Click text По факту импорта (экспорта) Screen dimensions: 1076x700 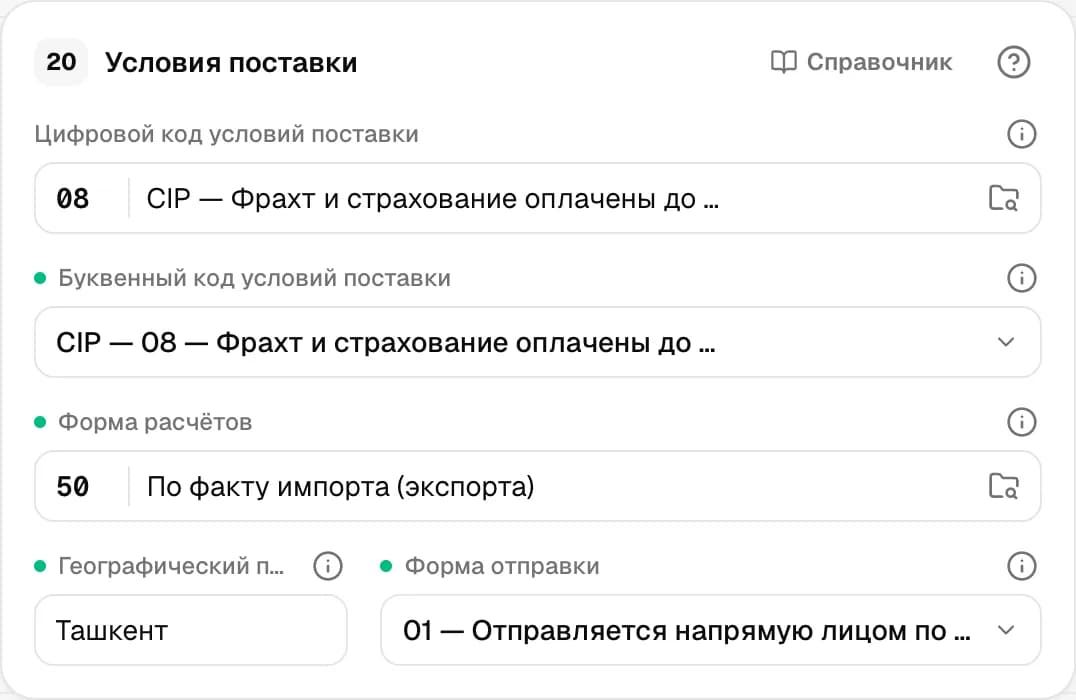[x=340, y=487]
